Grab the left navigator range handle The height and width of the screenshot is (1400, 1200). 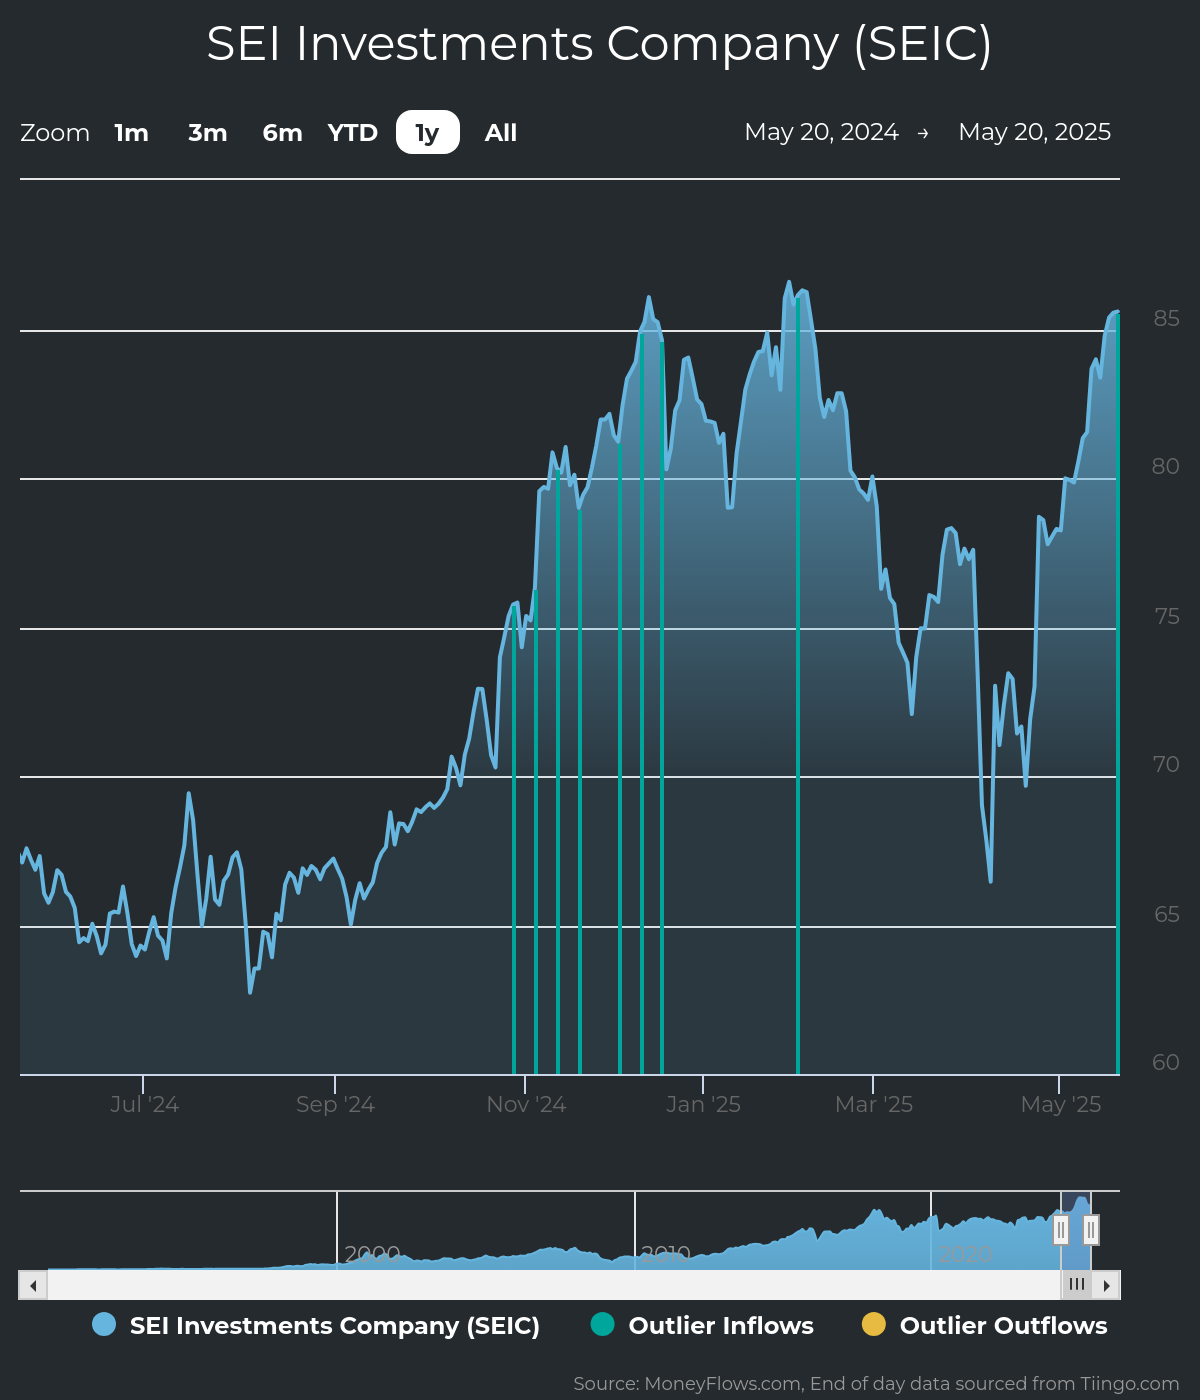[x=1061, y=1230]
